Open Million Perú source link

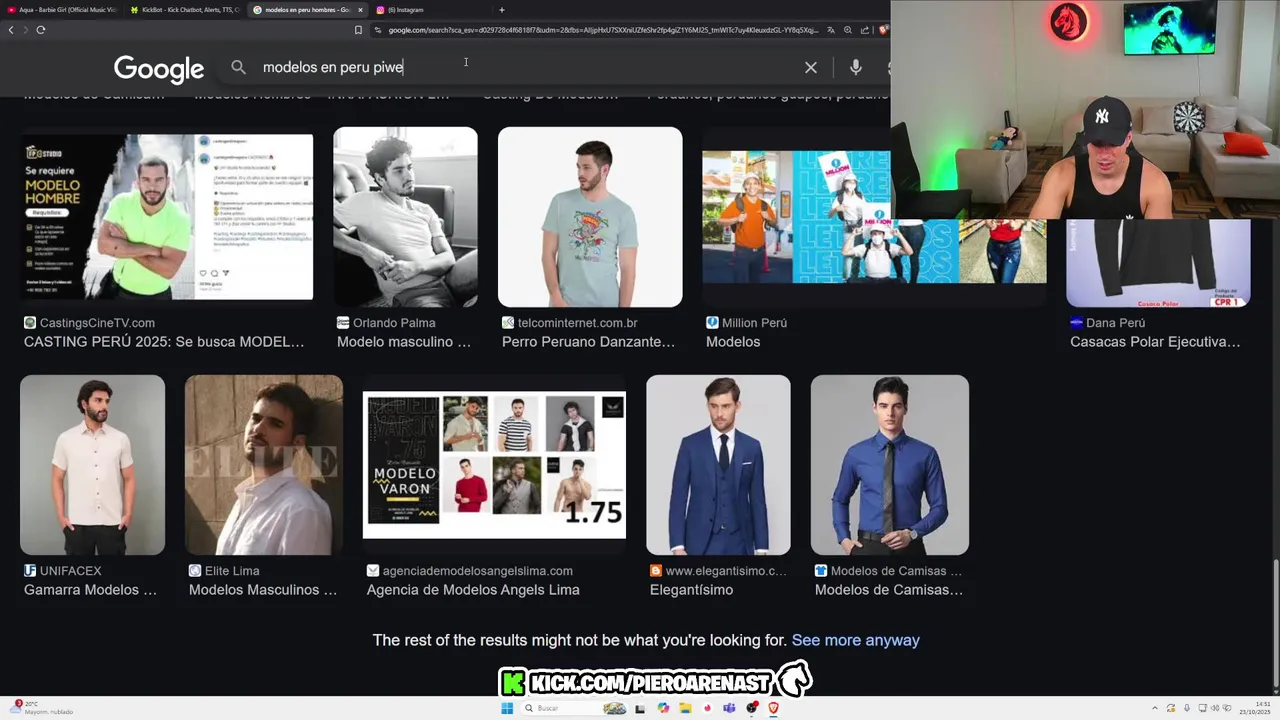pyautogui.click(x=754, y=323)
